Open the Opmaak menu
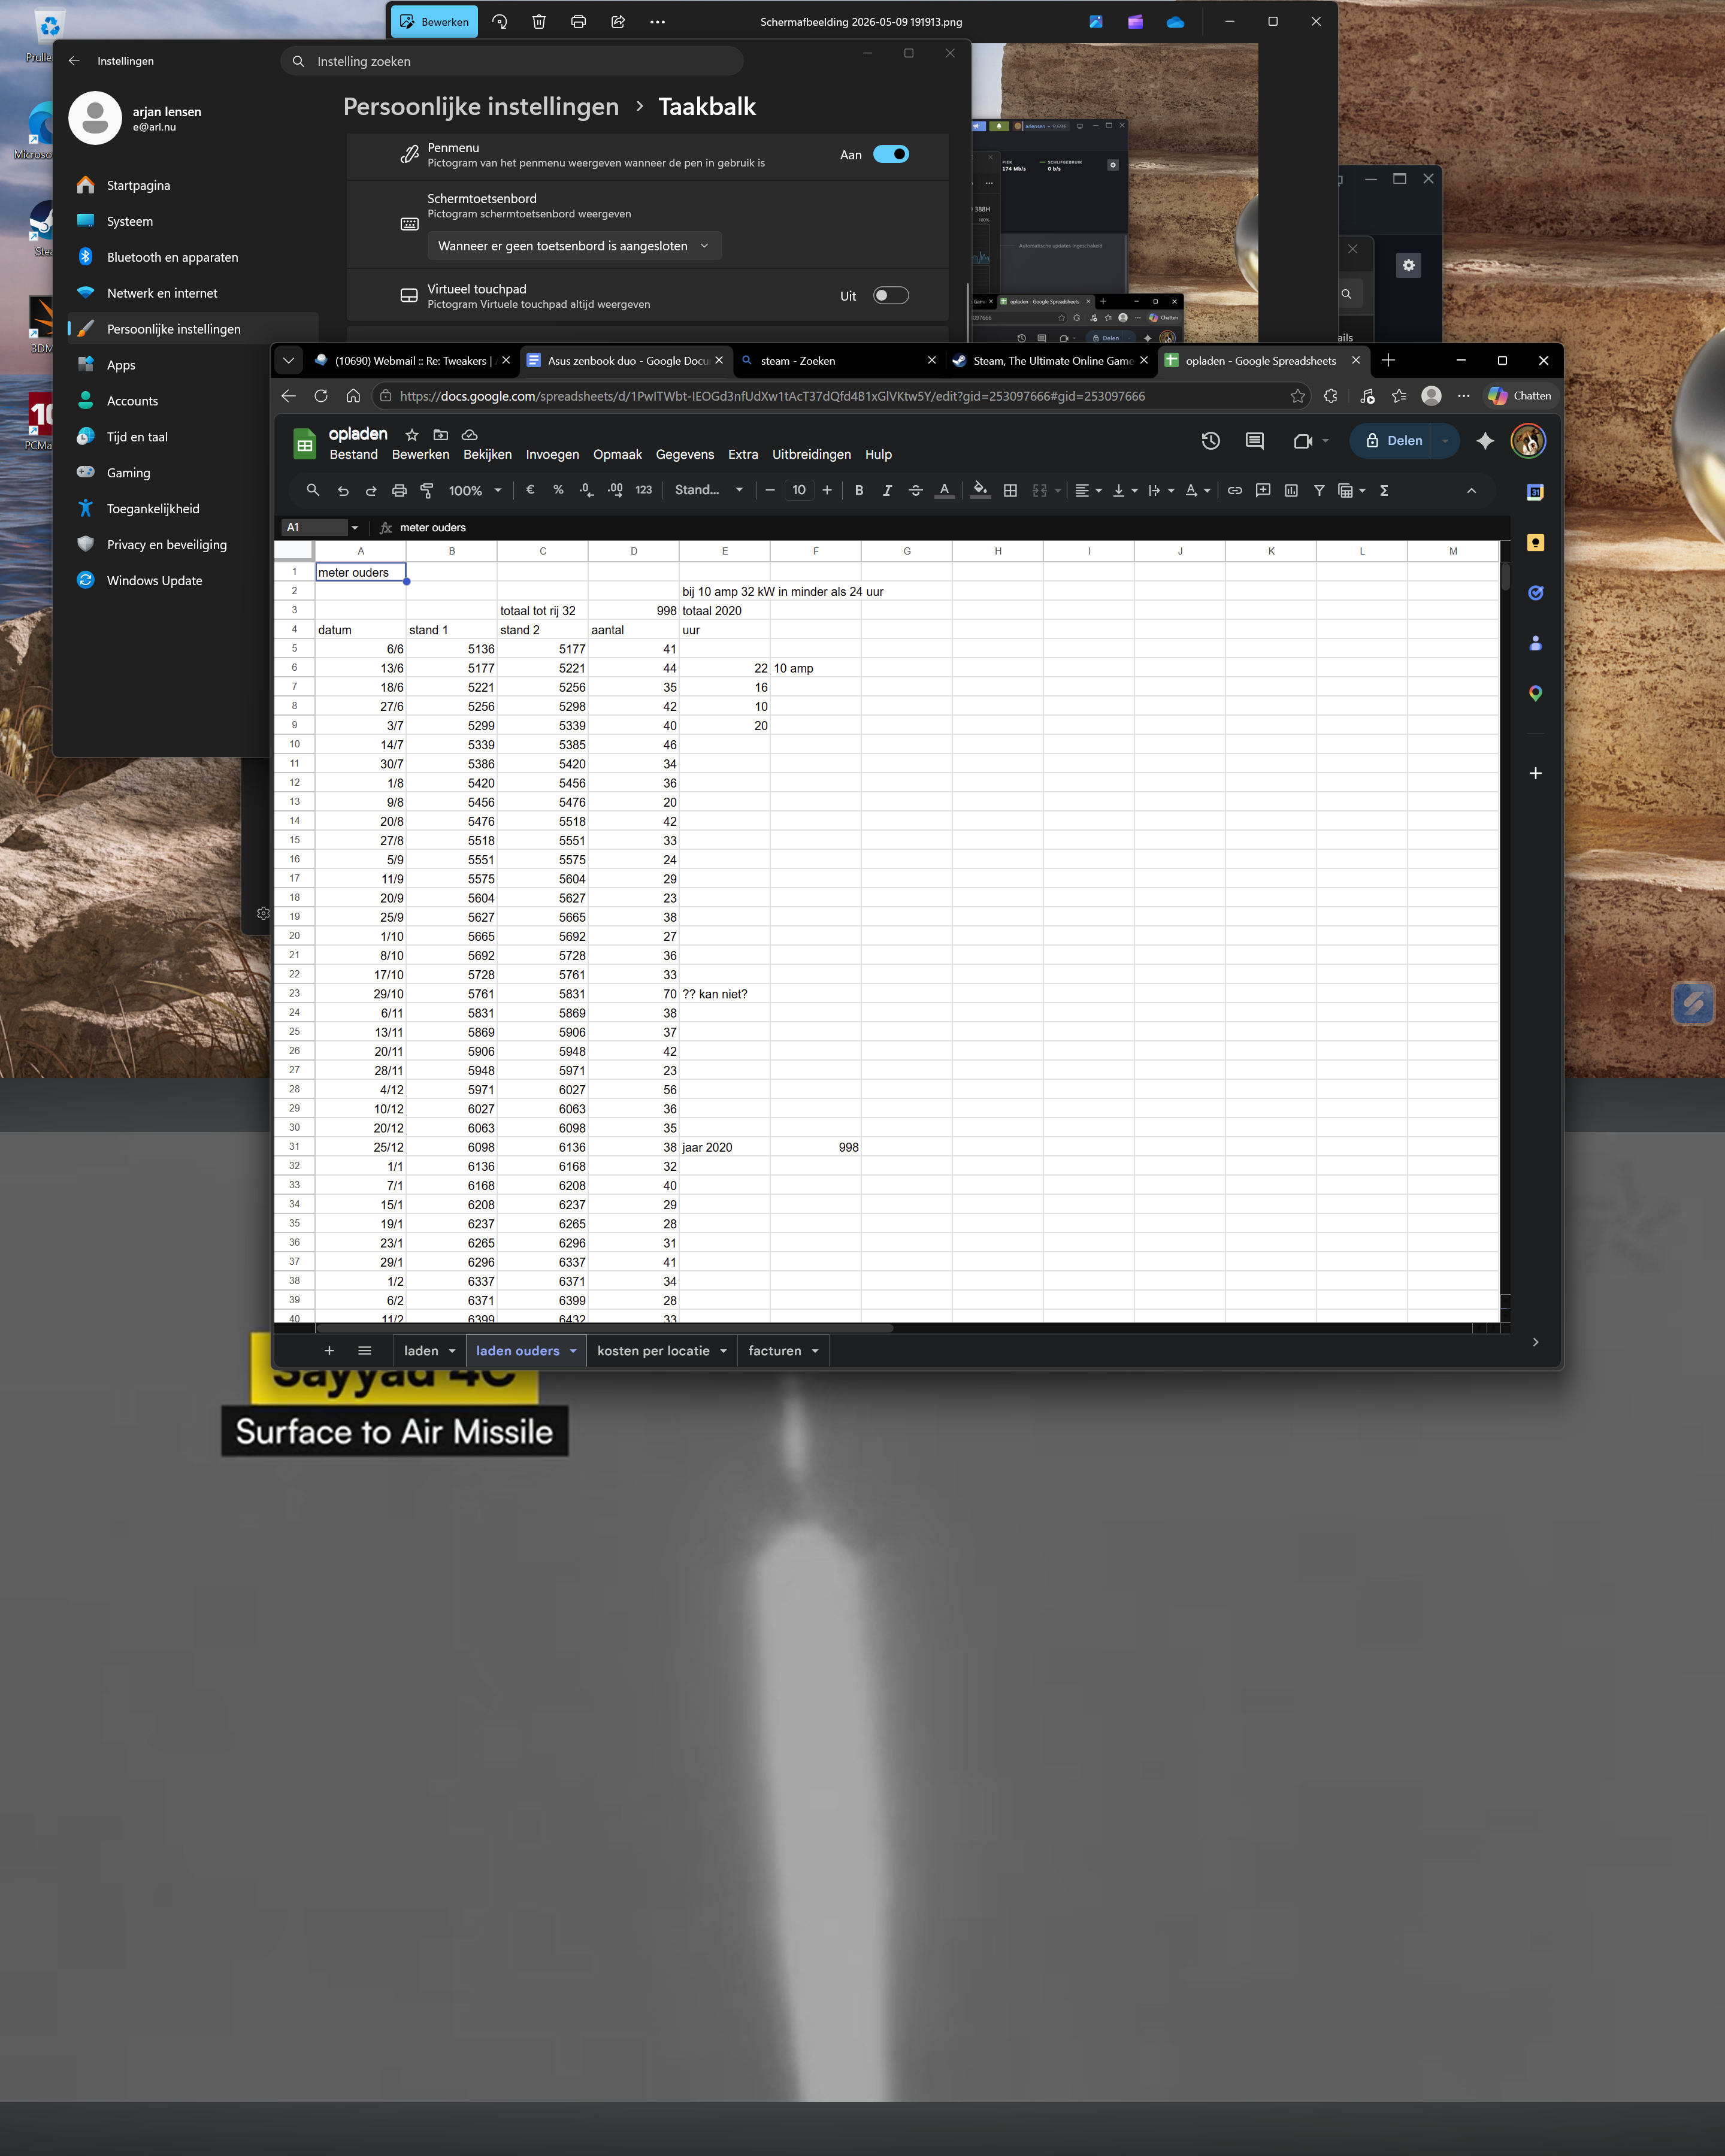Screen dimensions: 1725x2156 617,454
